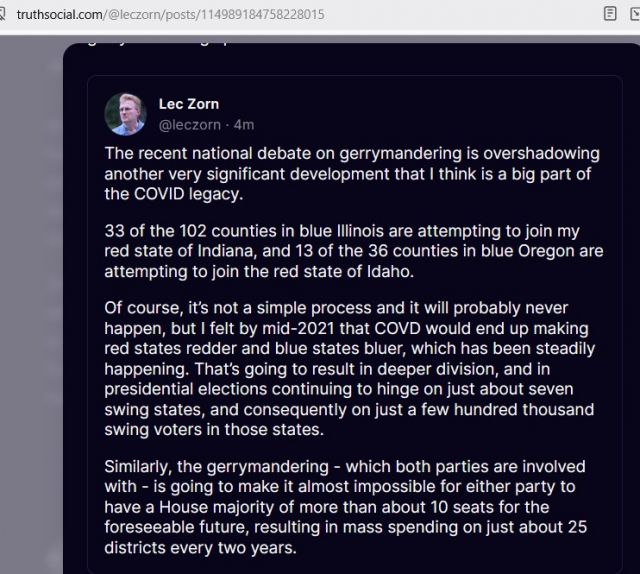
Task: Click the grey page background beside the post
Action: pos(31,286)
